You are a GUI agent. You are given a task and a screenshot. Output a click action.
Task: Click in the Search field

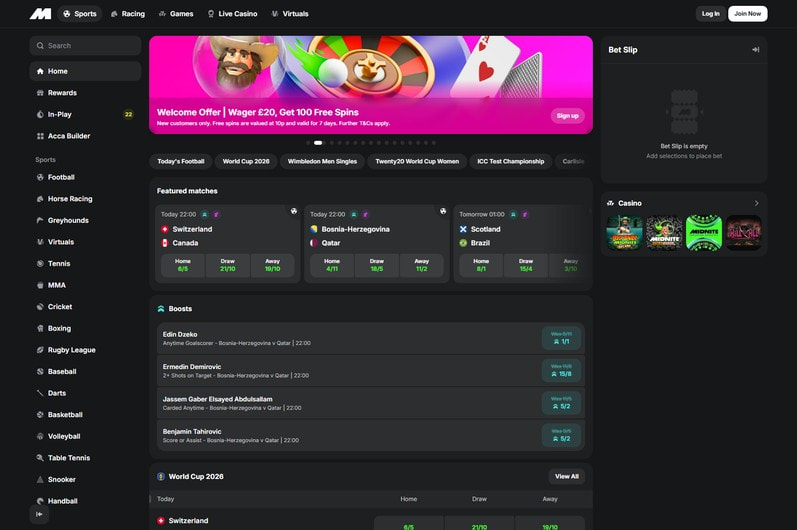pyautogui.click(x=85, y=46)
